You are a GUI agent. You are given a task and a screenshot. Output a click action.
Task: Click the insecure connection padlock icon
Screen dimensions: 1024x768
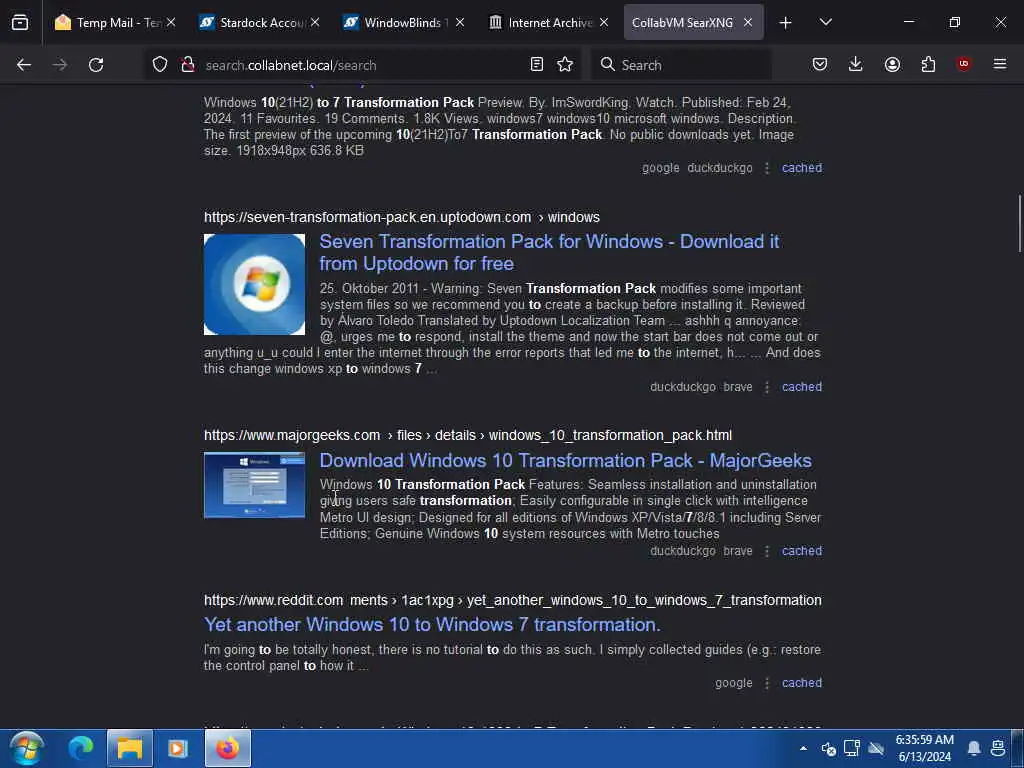point(188,65)
